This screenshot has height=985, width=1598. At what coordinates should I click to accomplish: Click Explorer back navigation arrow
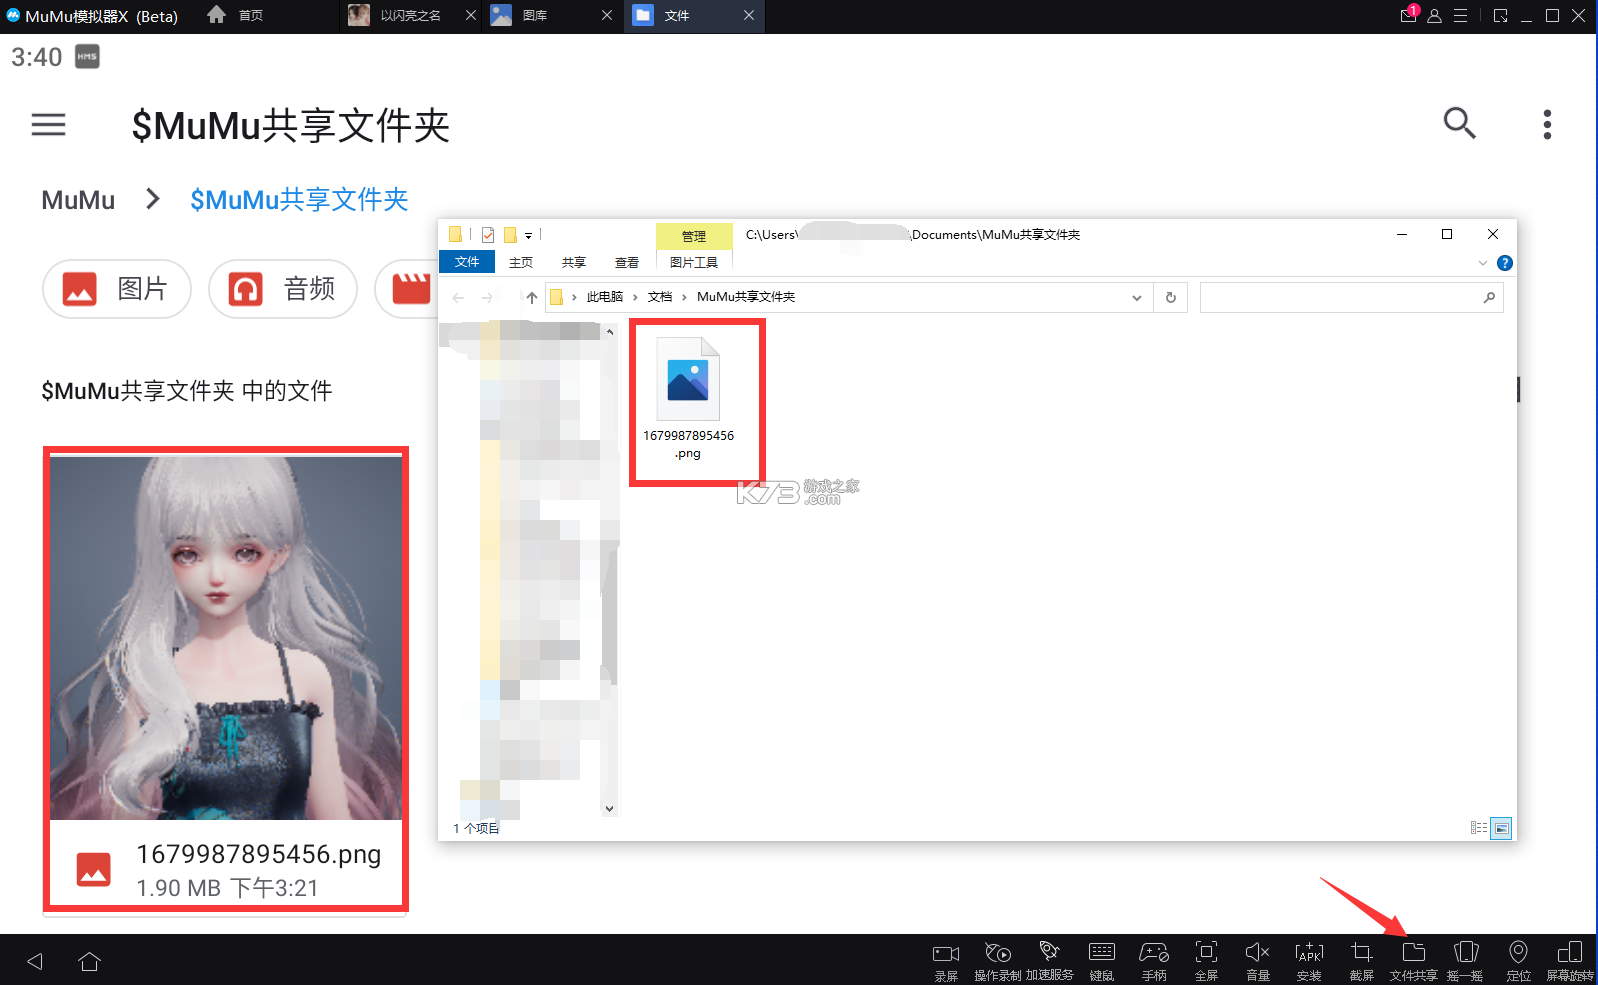pyautogui.click(x=458, y=297)
